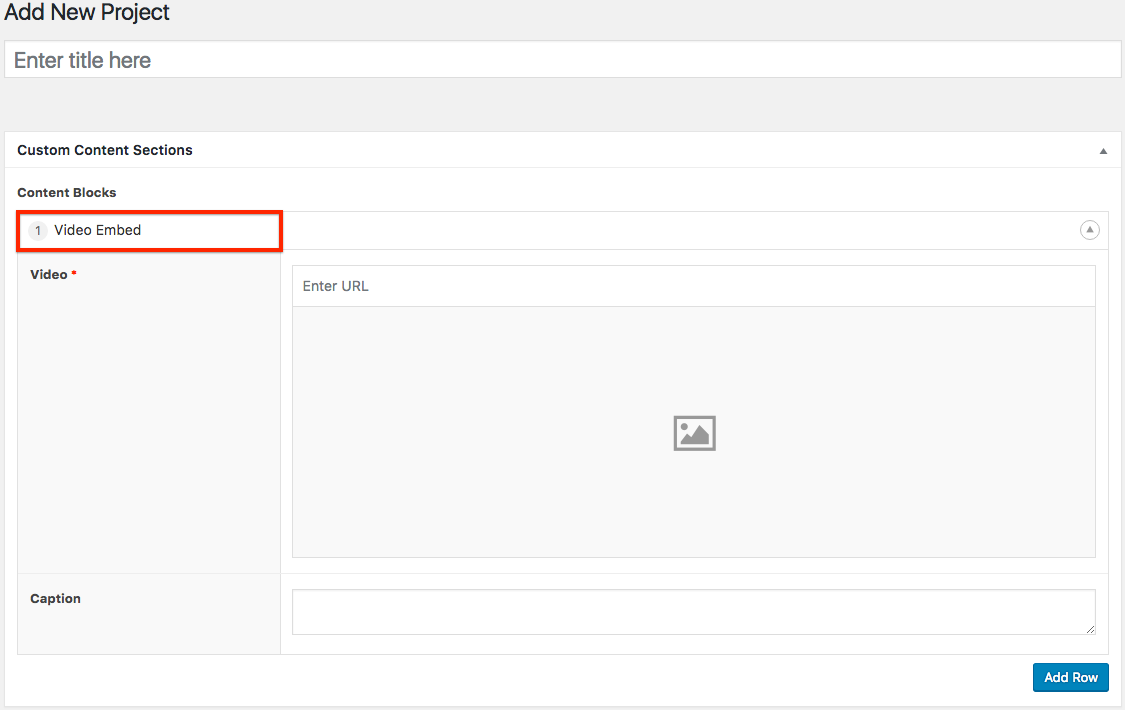Click the empty gray video preview area
1125x710 pixels.
click(x=500, y=480)
